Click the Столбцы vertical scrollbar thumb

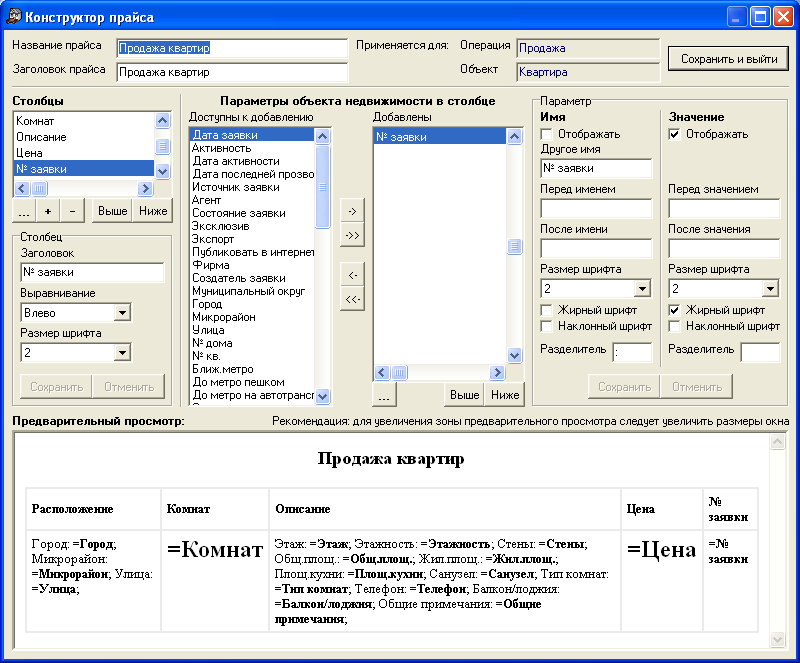(162, 146)
